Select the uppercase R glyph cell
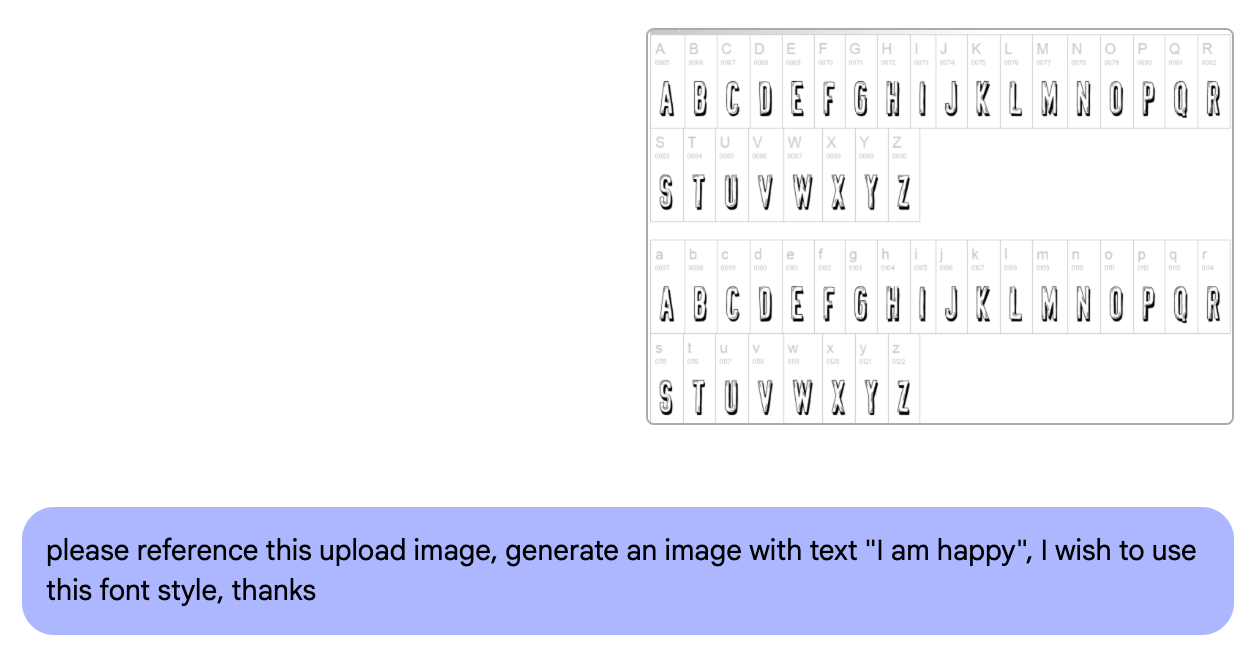This screenshot has height=658, width=1258. [x=1213, y=84]
